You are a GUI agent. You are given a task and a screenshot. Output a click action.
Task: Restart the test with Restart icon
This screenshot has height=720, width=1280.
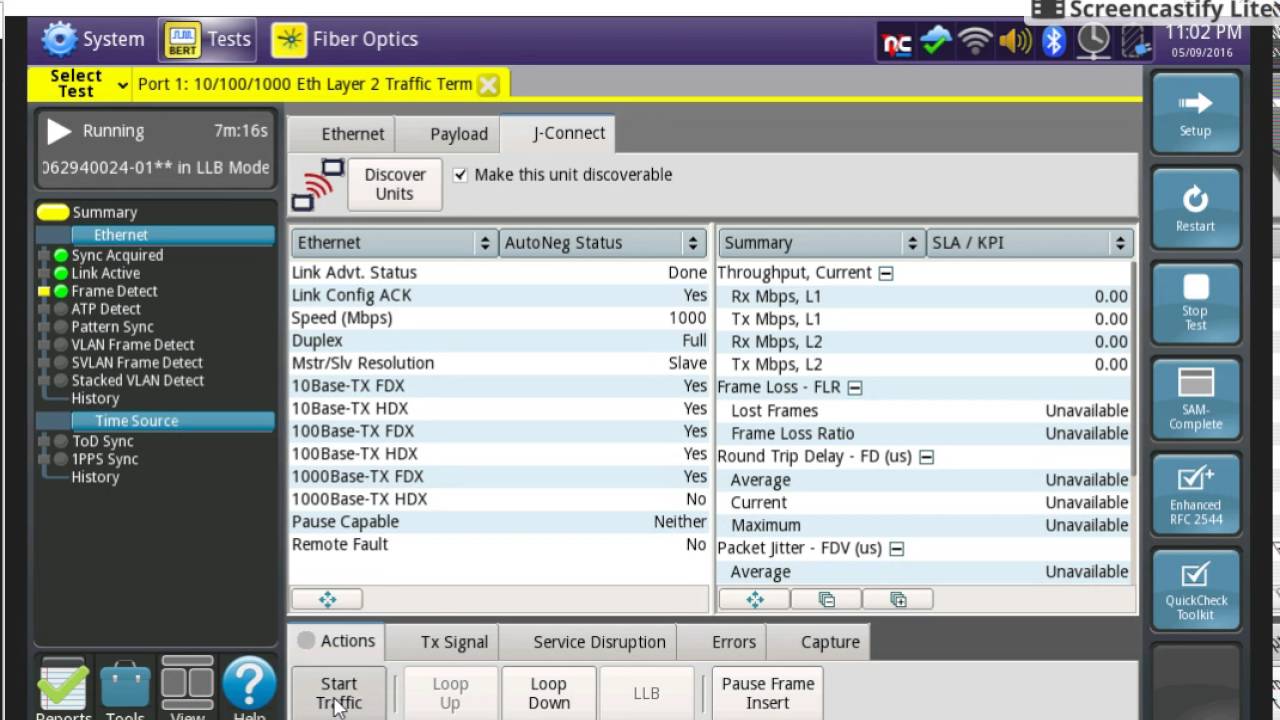(1195, 209)
